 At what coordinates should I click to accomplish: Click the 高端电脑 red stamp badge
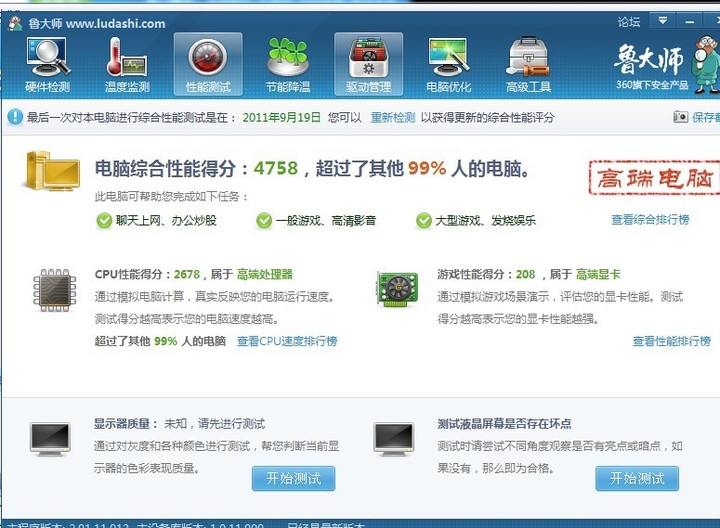655,178
